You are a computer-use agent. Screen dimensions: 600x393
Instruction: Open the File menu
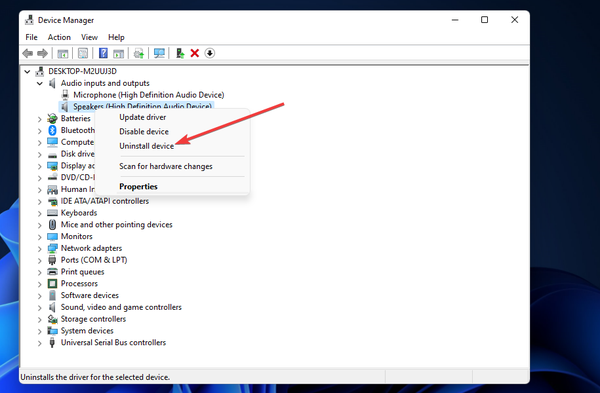coord(31,37)
